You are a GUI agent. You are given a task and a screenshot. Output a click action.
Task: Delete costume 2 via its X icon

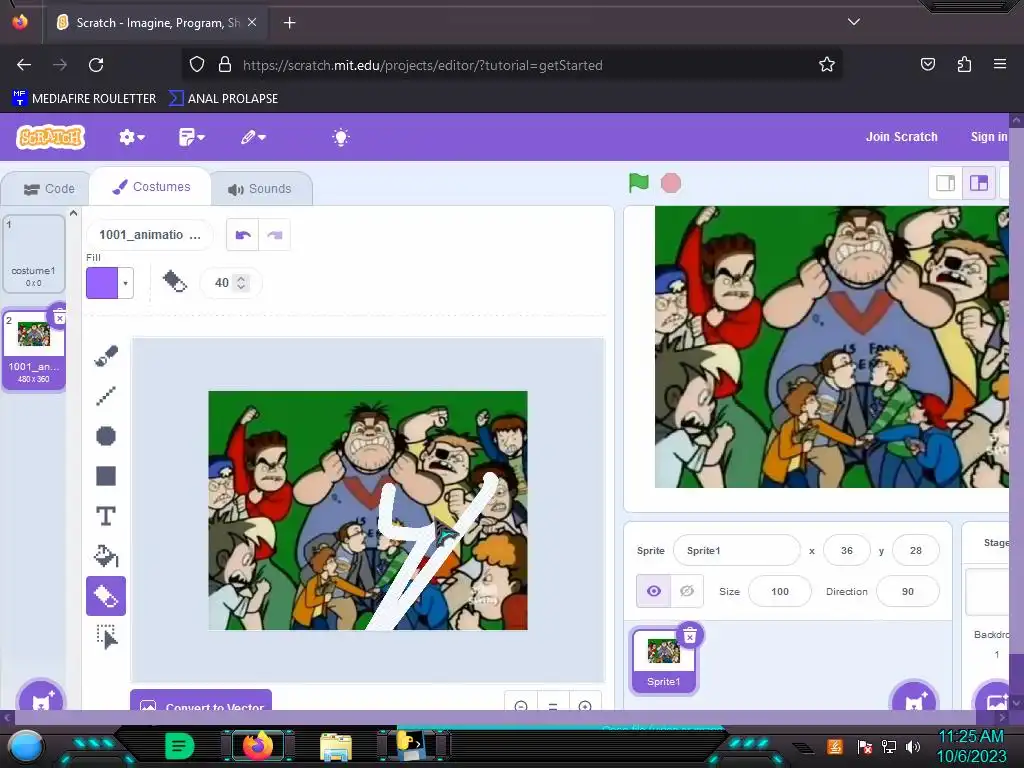click(59, 318)
